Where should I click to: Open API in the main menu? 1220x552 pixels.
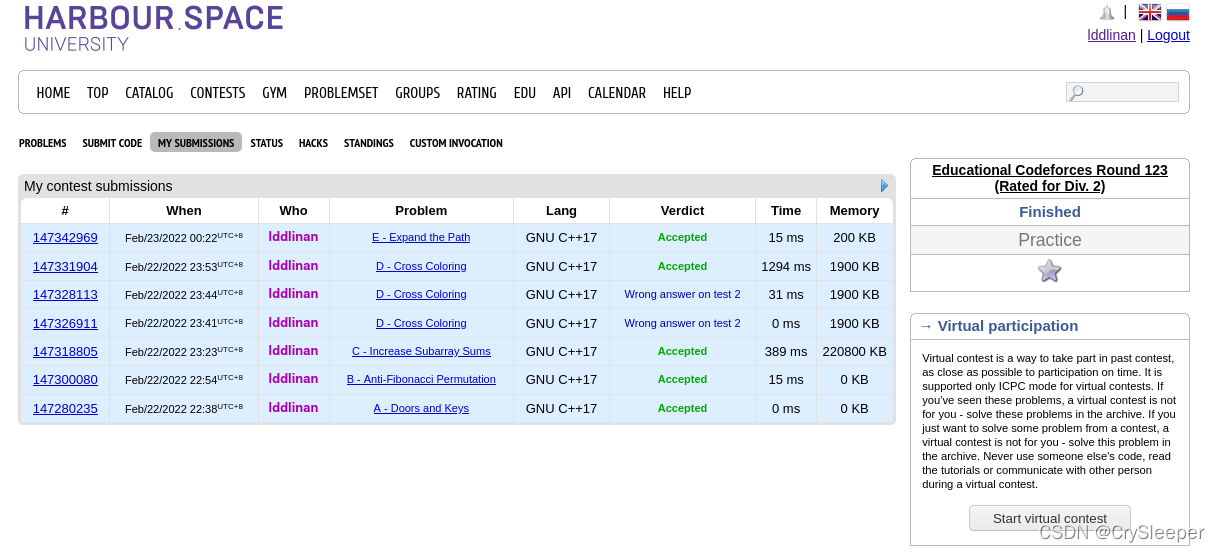[562, 93]
